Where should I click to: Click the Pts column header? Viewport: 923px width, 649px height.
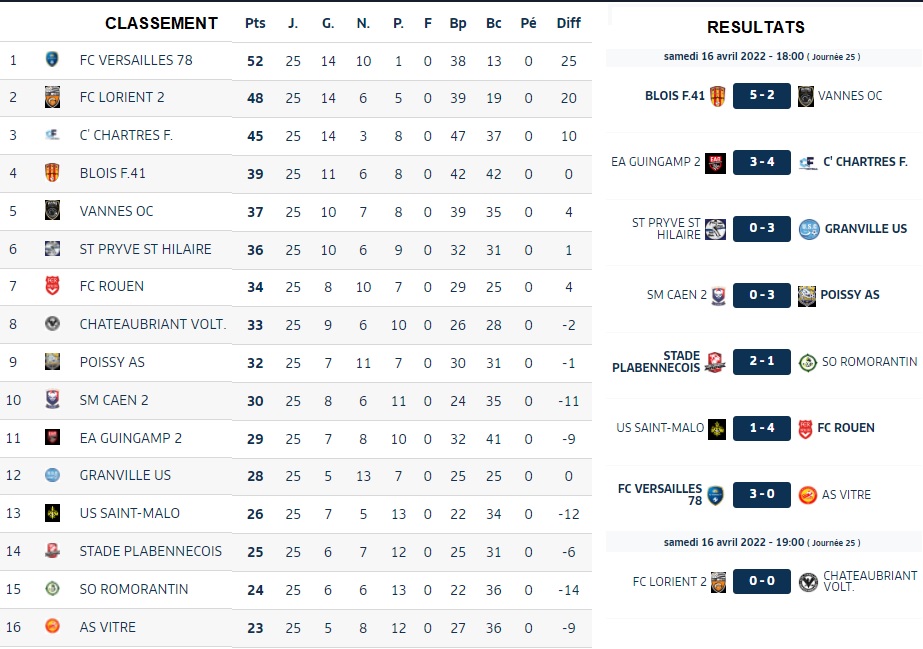255,23
